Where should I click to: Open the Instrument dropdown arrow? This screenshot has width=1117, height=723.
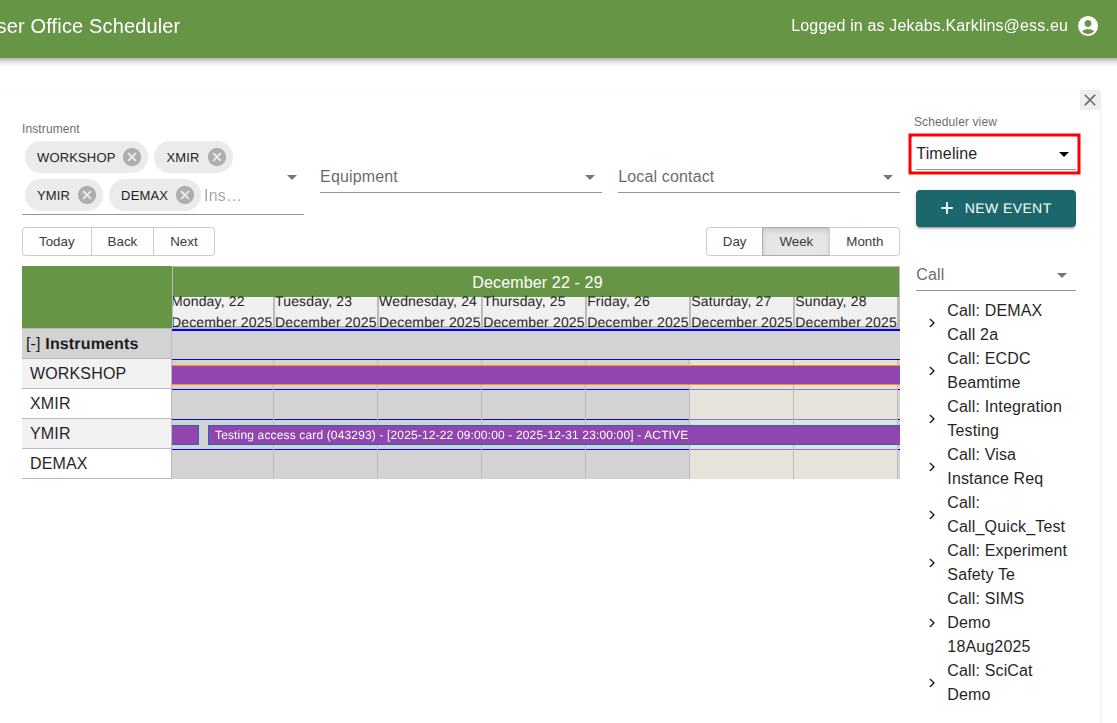point(291,175)
